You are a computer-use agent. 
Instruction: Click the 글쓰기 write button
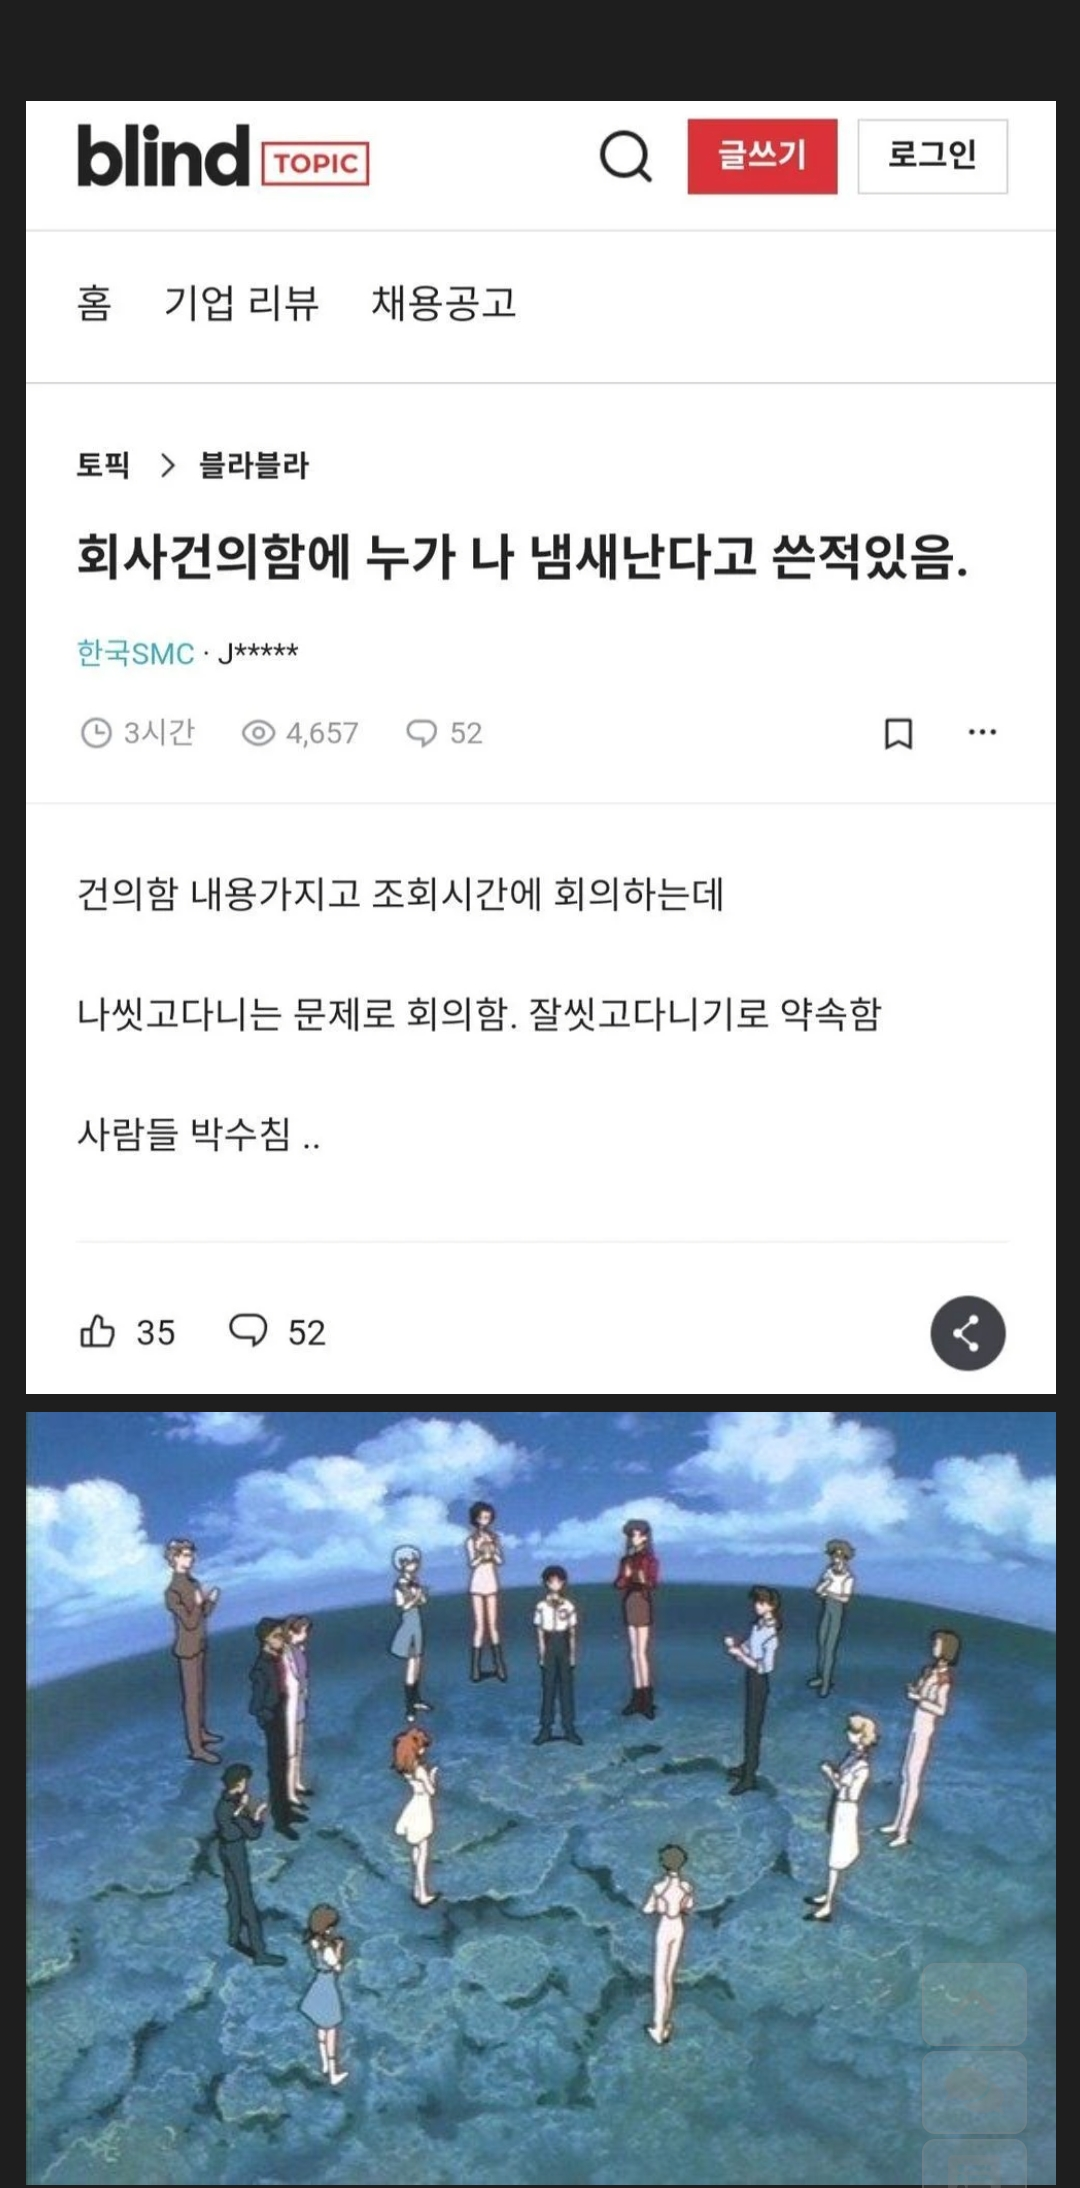[762, 156]
